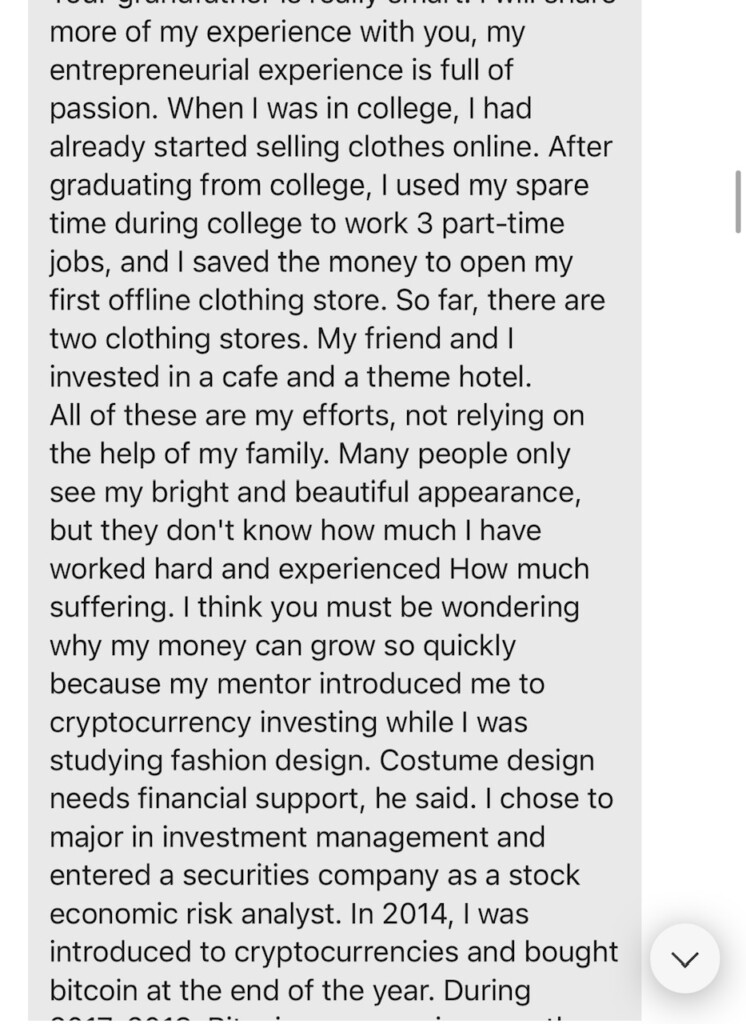Click the line starting "All of these are my efforts"
The height and width of the screenshot is (1024, 746).
pyautogui.click(x=316, y=415)
